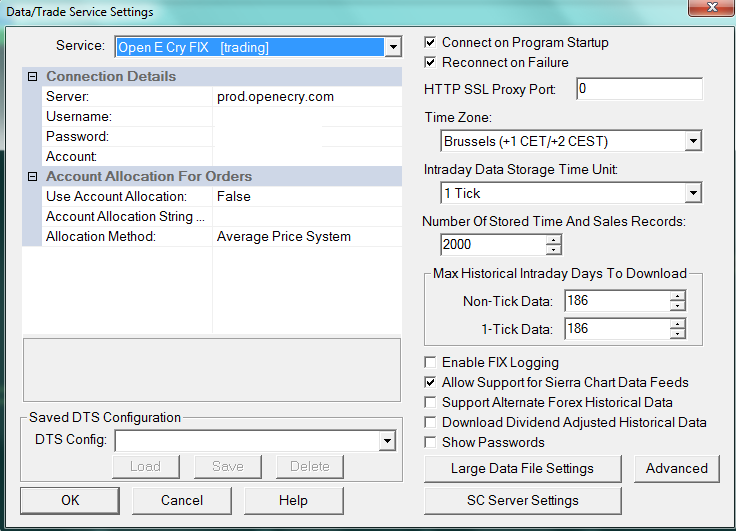The height and width of the screenshot is (531, 736).
Task: Click the OK button
Action: [x=70, y=500]
